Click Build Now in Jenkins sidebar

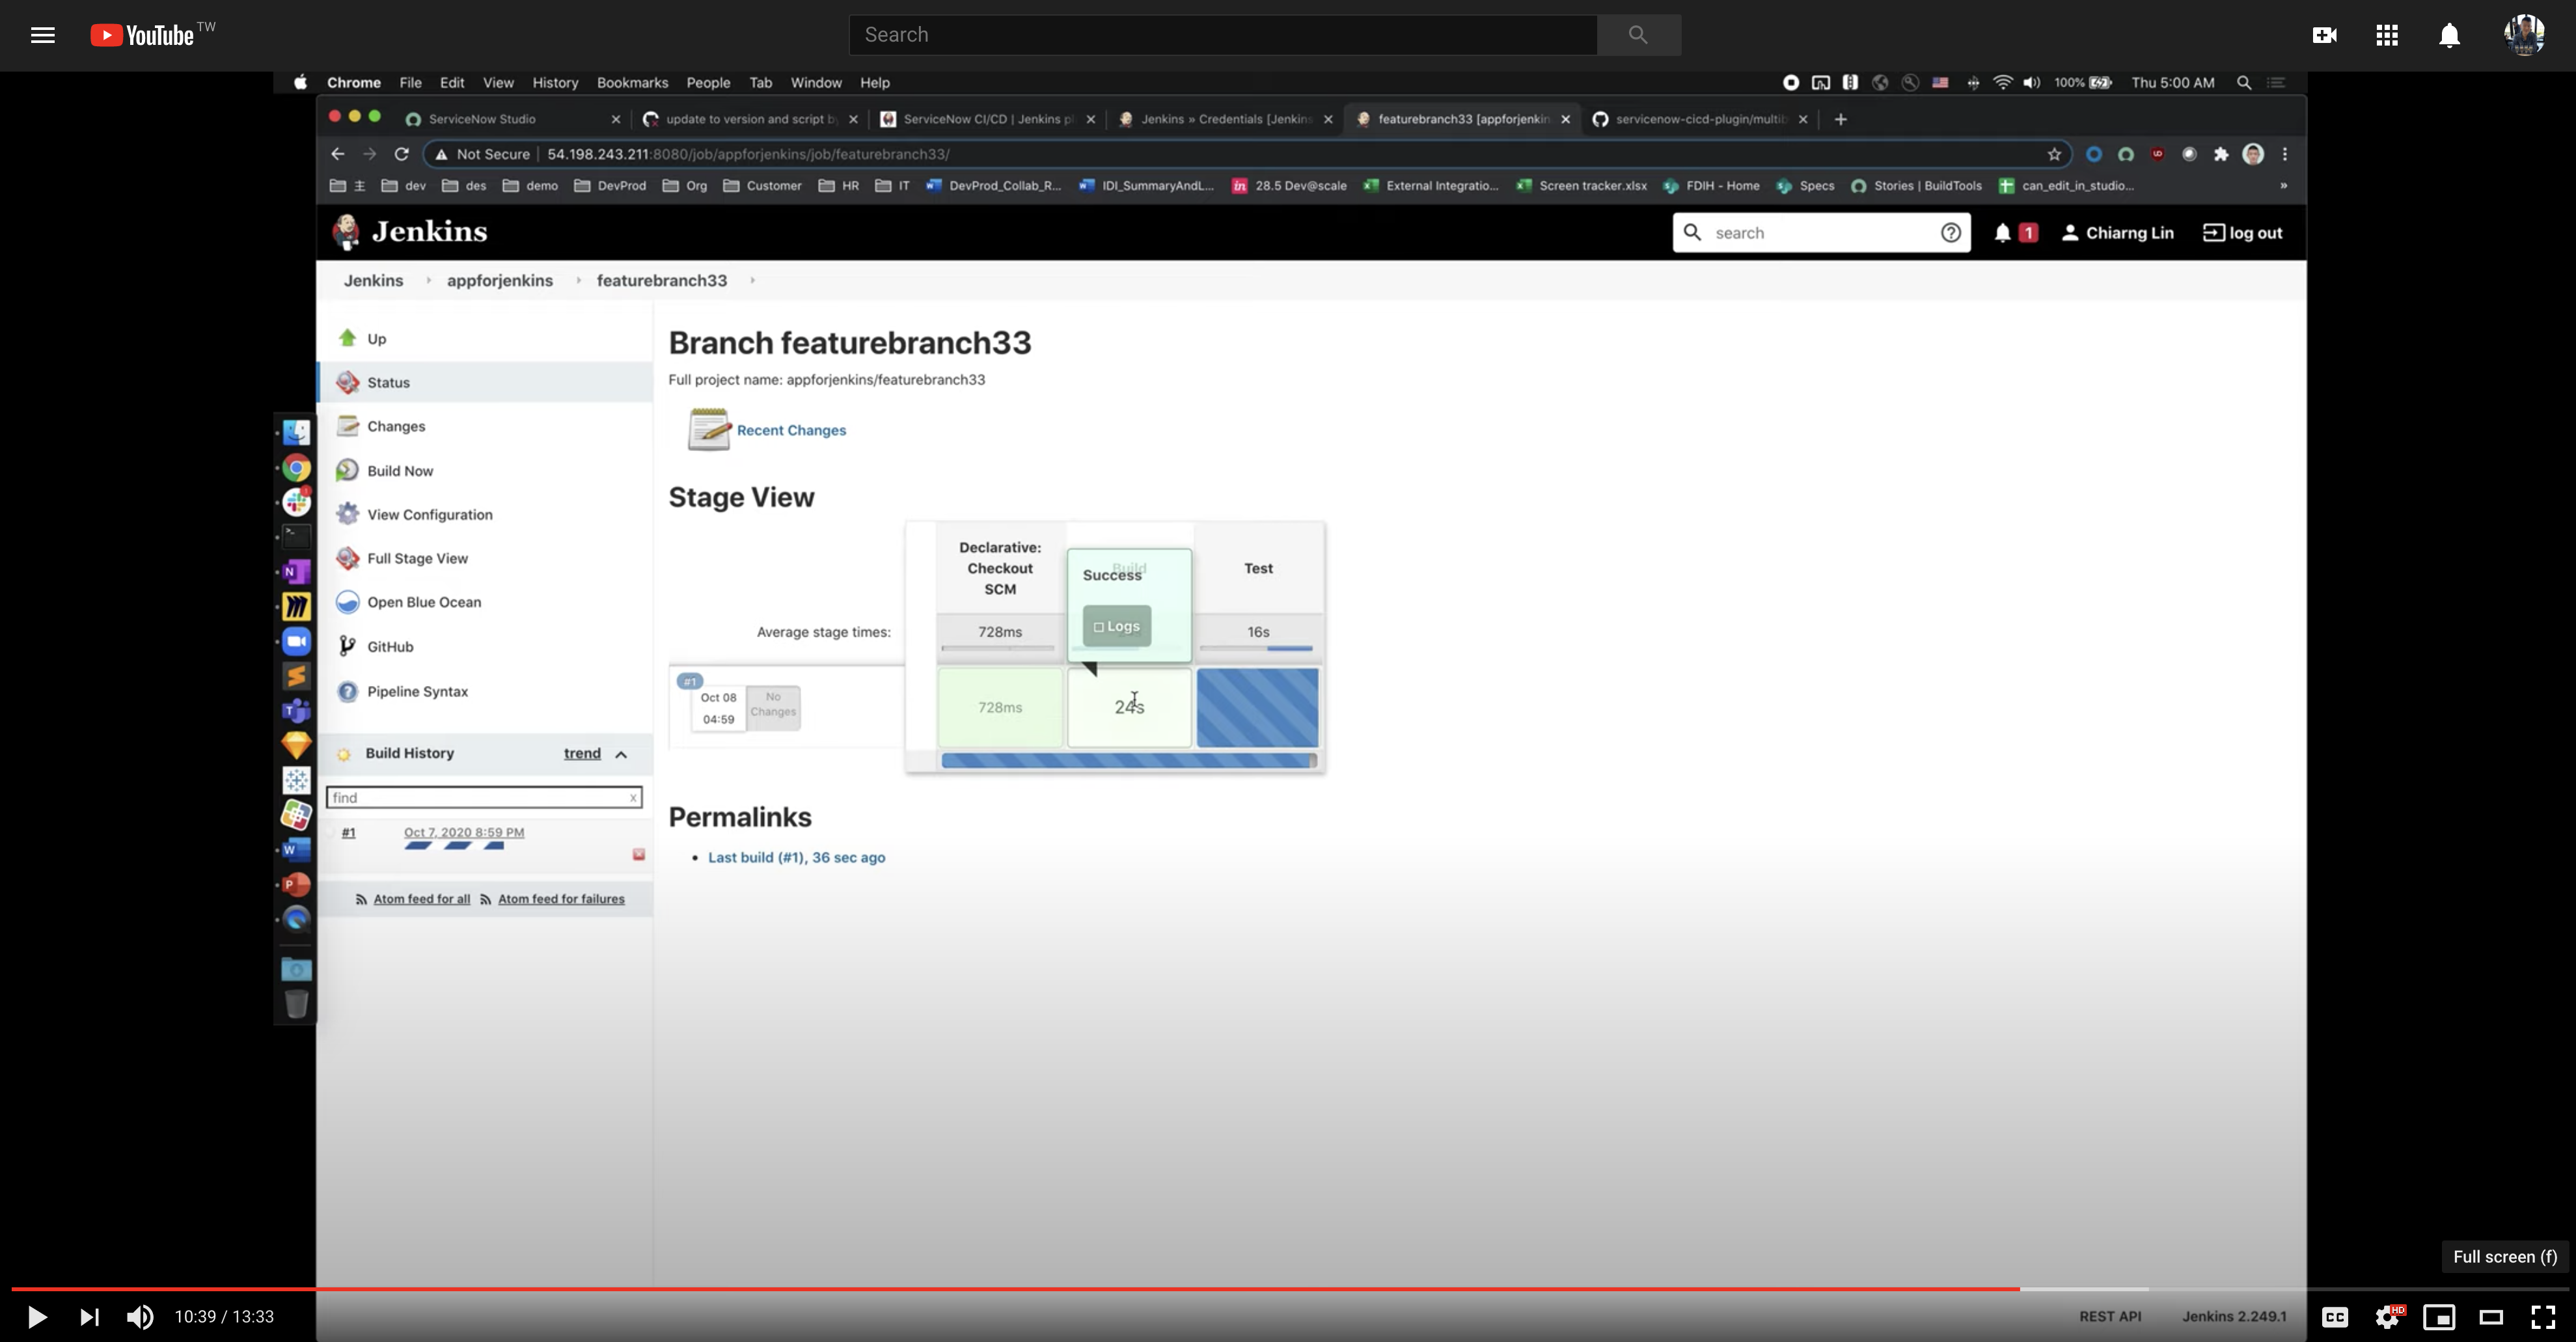click(x=400, y=471)
